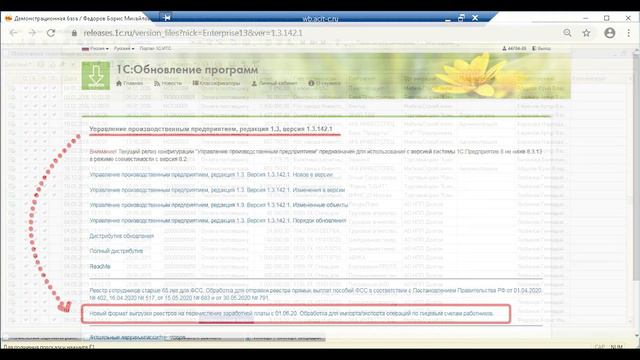Go to the Главная menu item

click(x=130, y=83)
